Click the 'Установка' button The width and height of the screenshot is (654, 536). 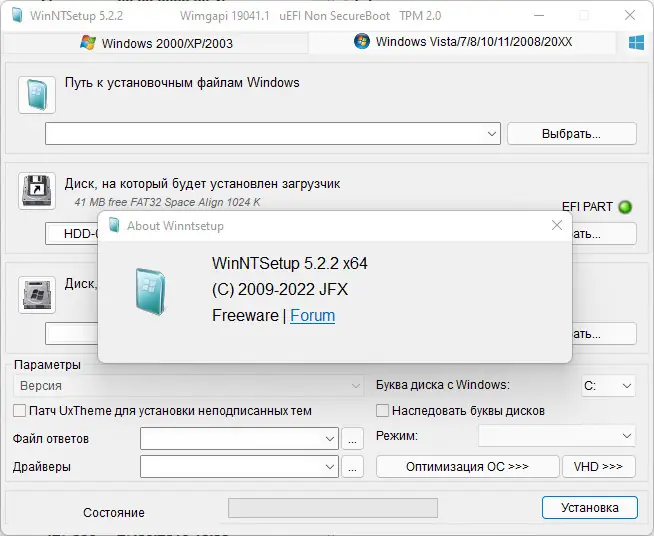[589, 507]
